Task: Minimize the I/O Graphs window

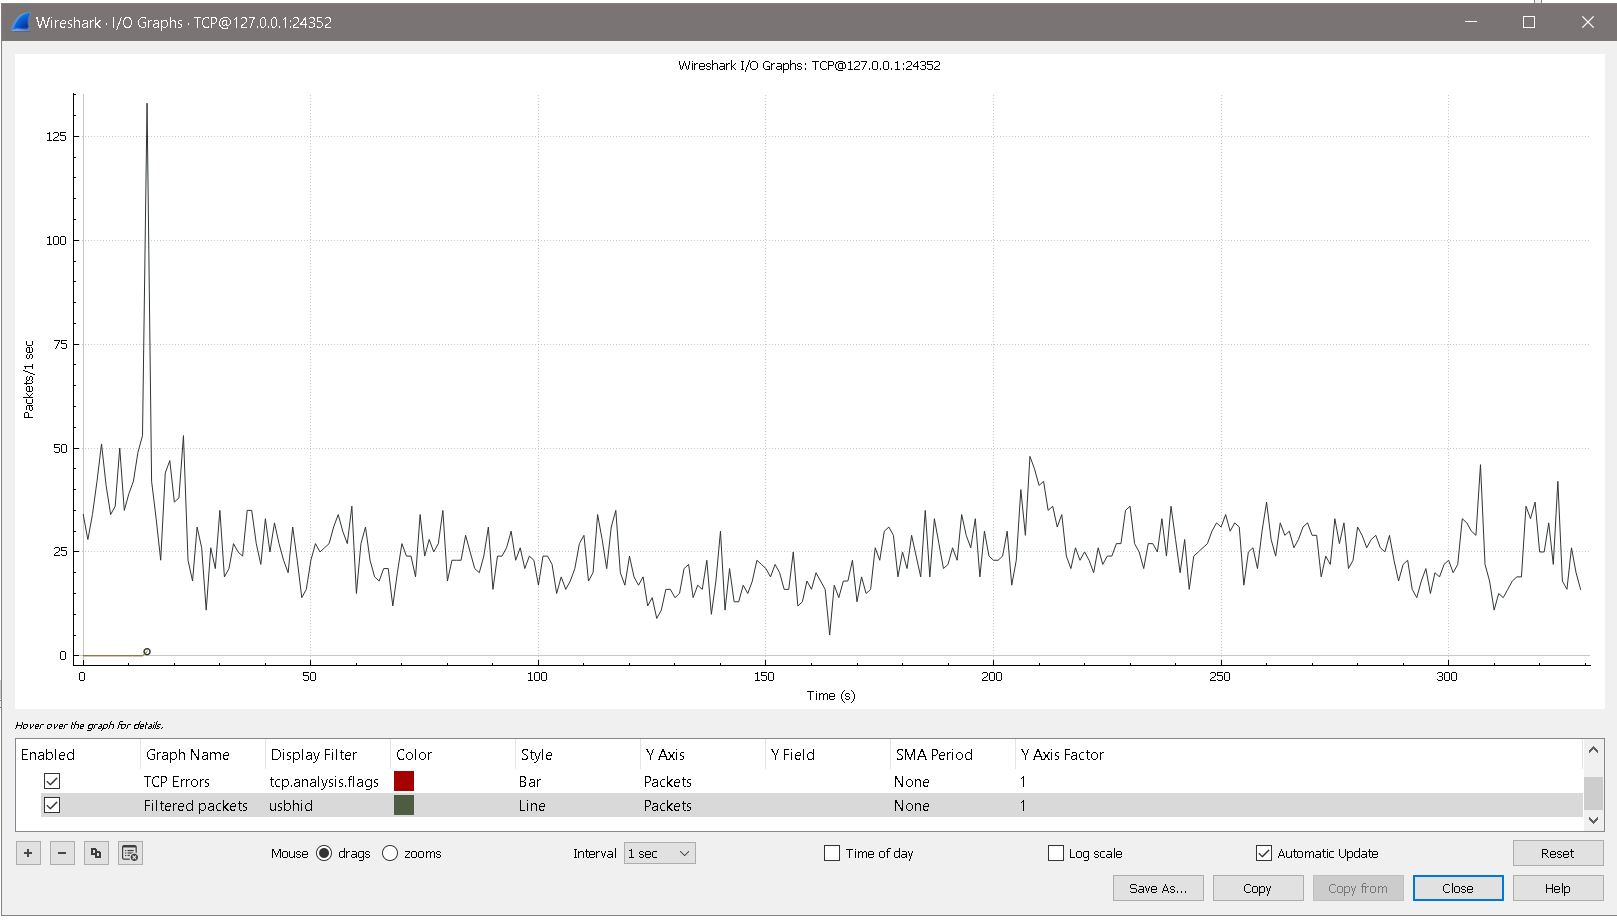Action: pyautogui.click(x=1471, y=22)
